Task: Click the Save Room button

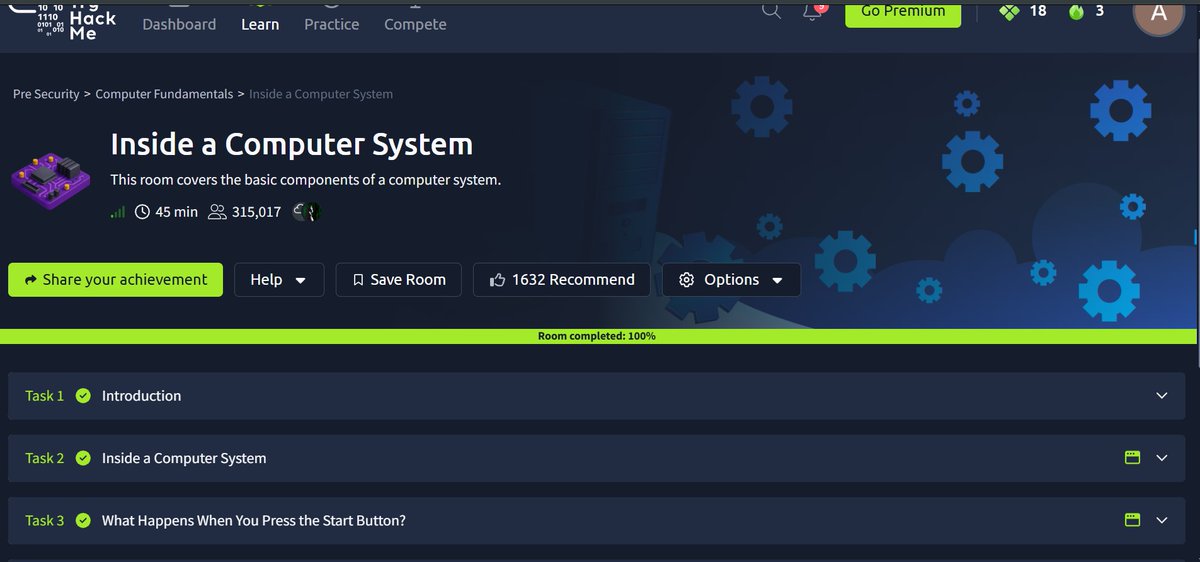Action: [398, 280]
